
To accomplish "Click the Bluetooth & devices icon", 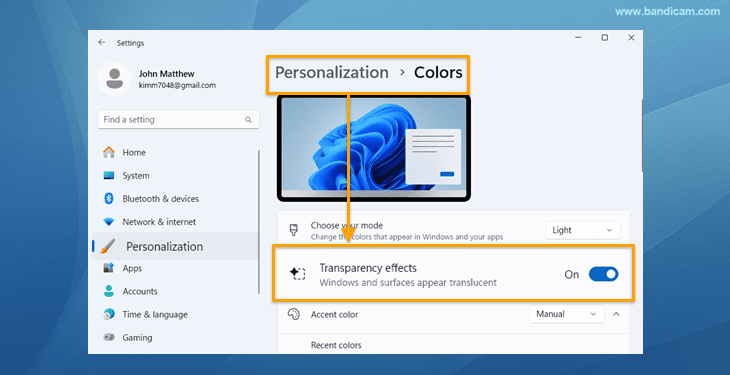I will click(108, 199).
